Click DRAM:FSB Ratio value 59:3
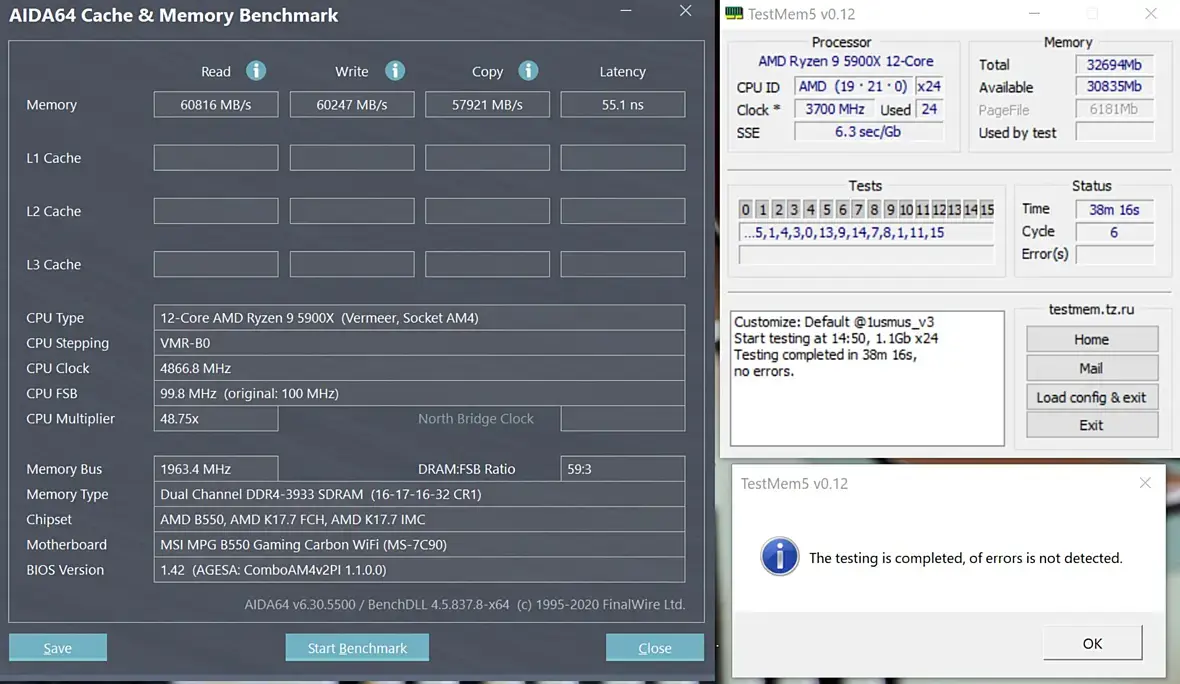 click(x=623, y=469)
